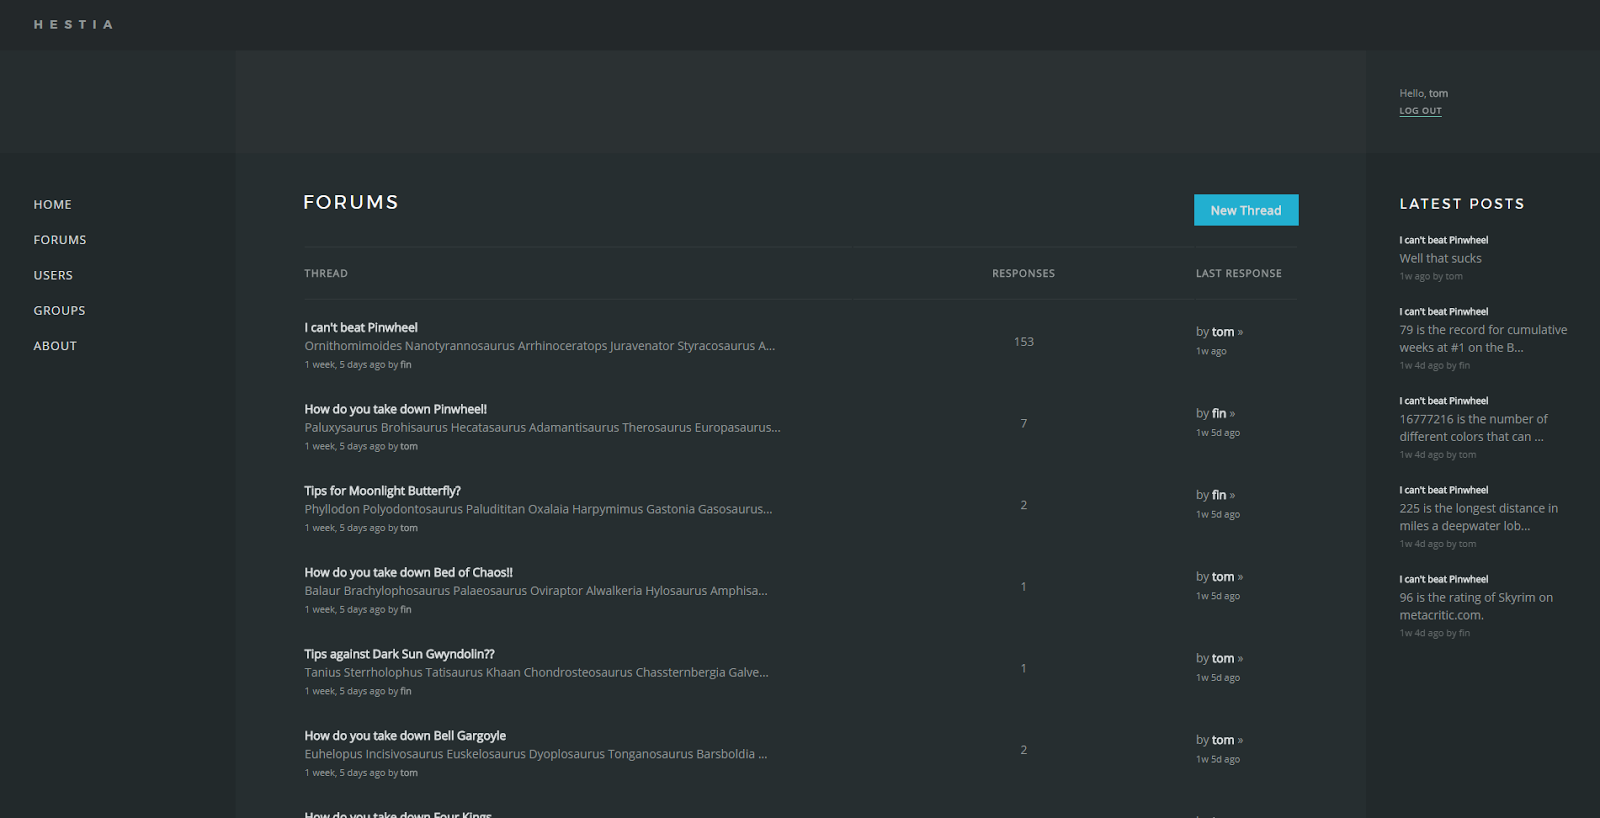
Task: Open 'How do you take down Pinwheel!!' thread
Action: coord(395,410)
